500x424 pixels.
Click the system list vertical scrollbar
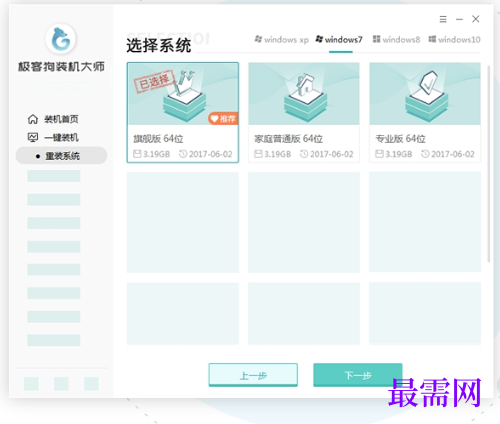coord(489,164)
